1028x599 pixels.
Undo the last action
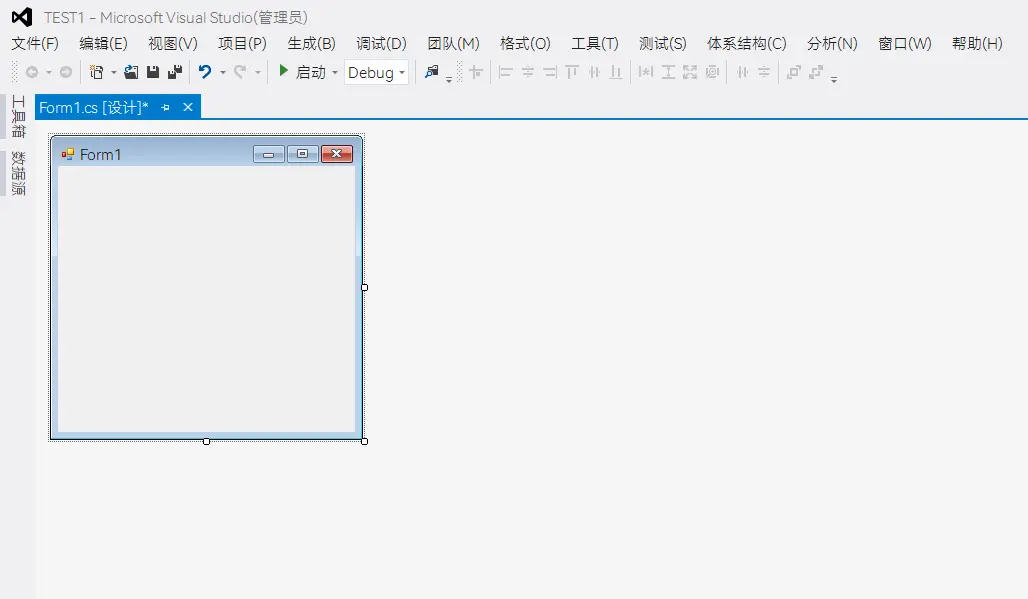[205, 72]
